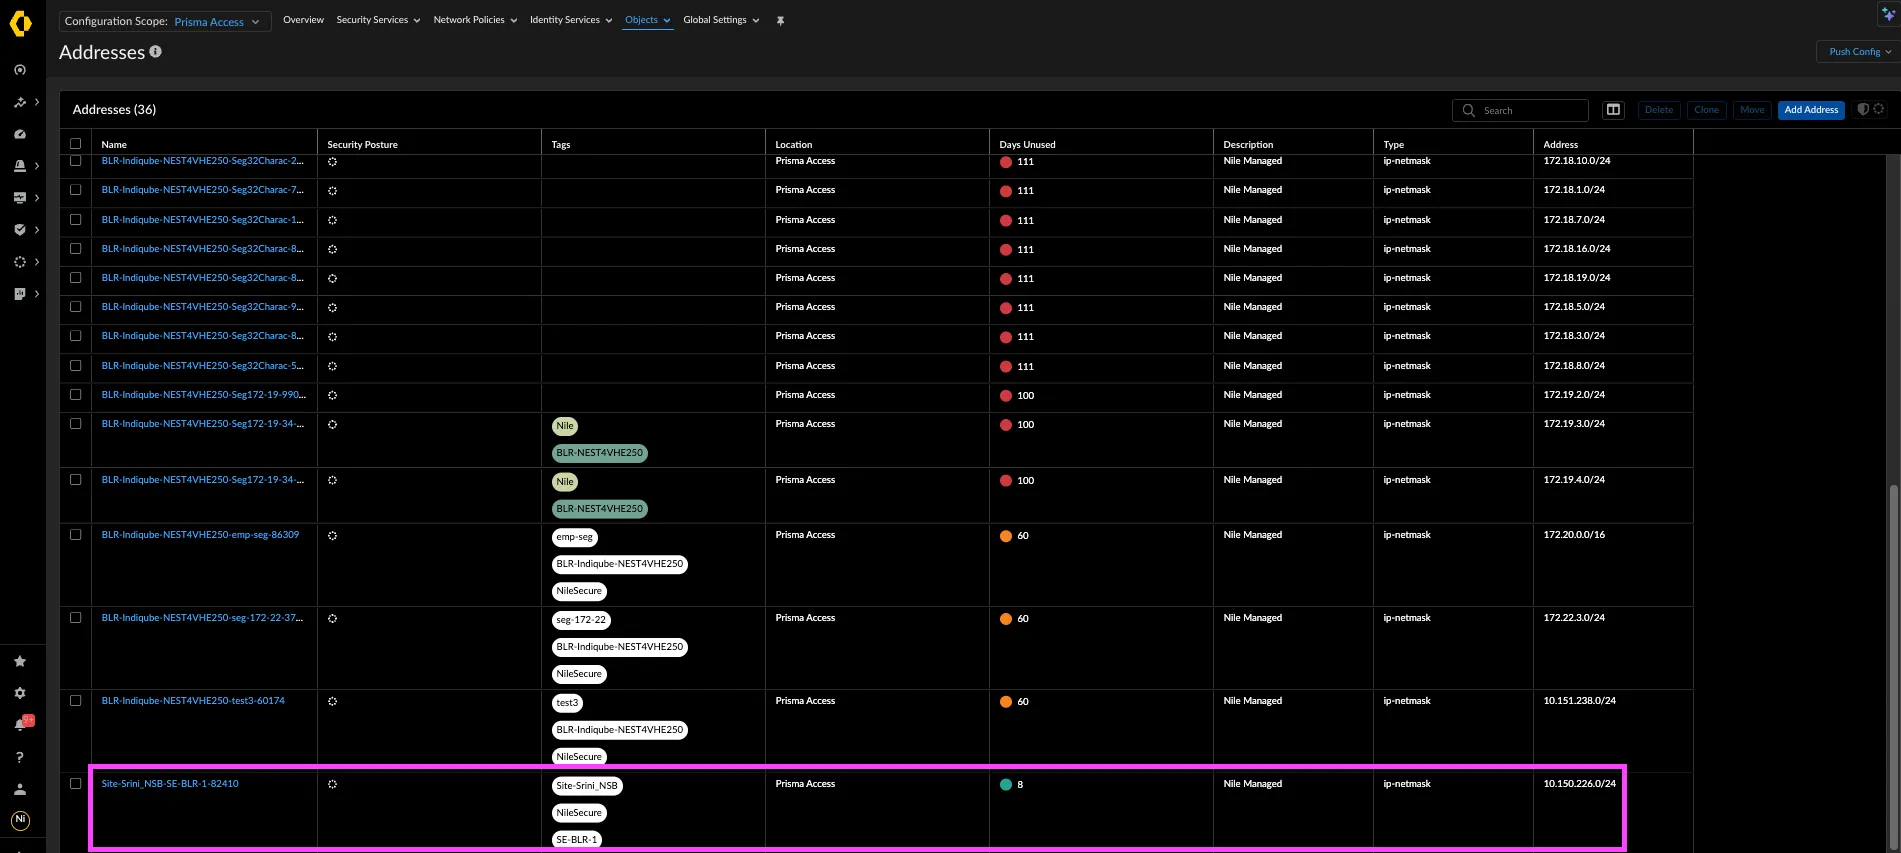Open the notifications bell with the red badge
Viewport: 1901px width, 853px height.
22,724
